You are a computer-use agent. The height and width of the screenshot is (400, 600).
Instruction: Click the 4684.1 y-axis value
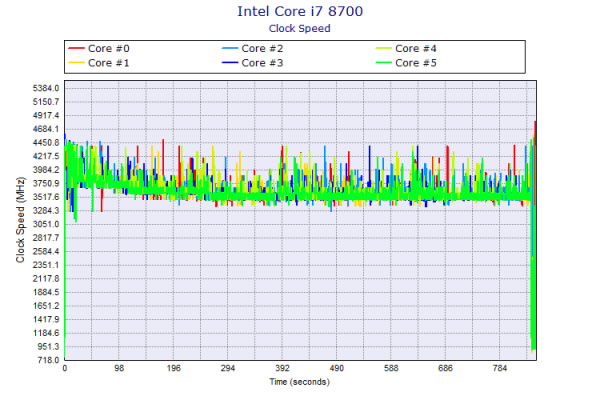[x=46, y=129]
